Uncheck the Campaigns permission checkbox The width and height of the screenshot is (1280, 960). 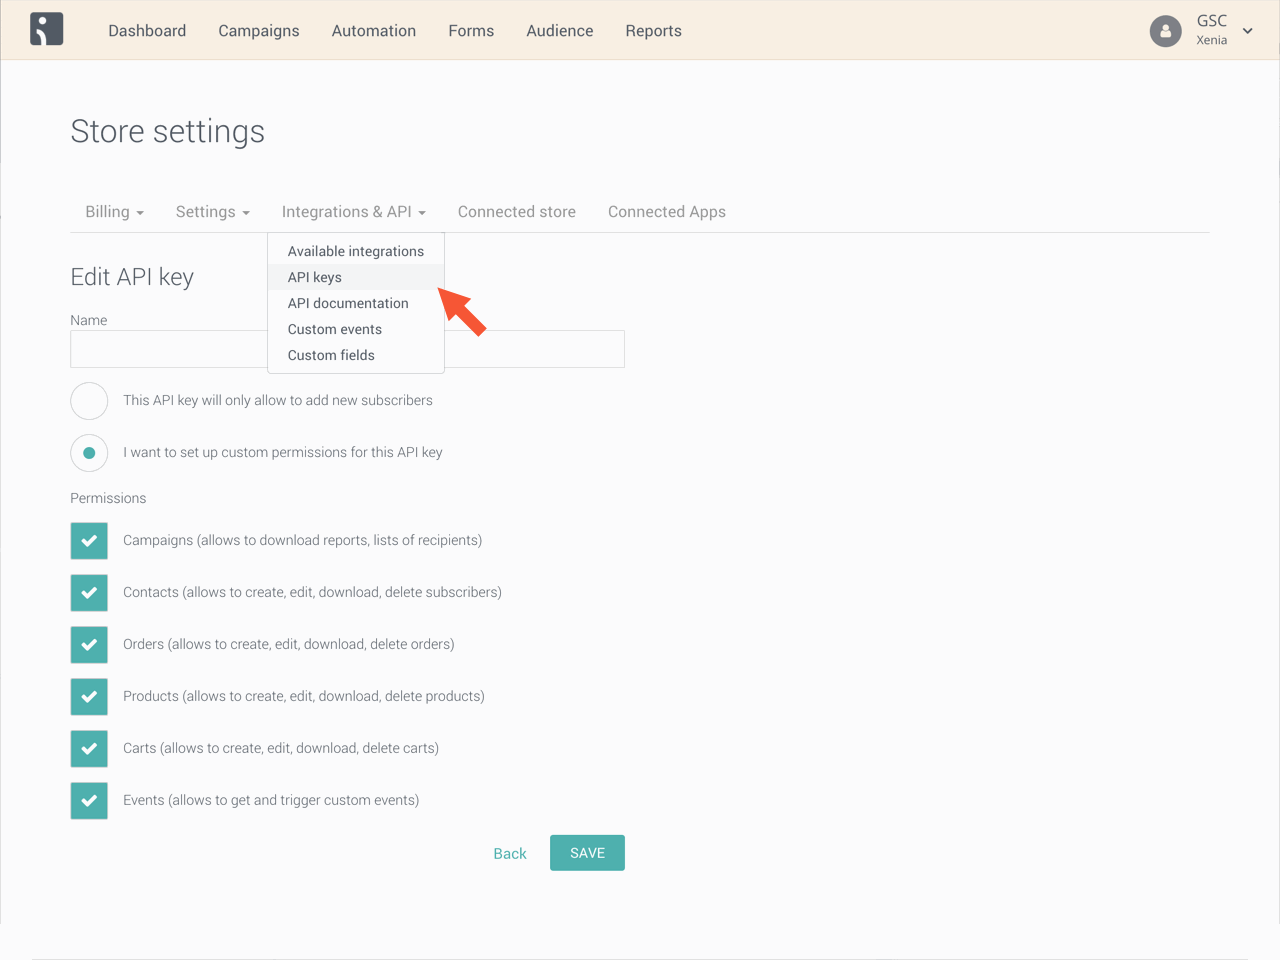tap(89, 541)
